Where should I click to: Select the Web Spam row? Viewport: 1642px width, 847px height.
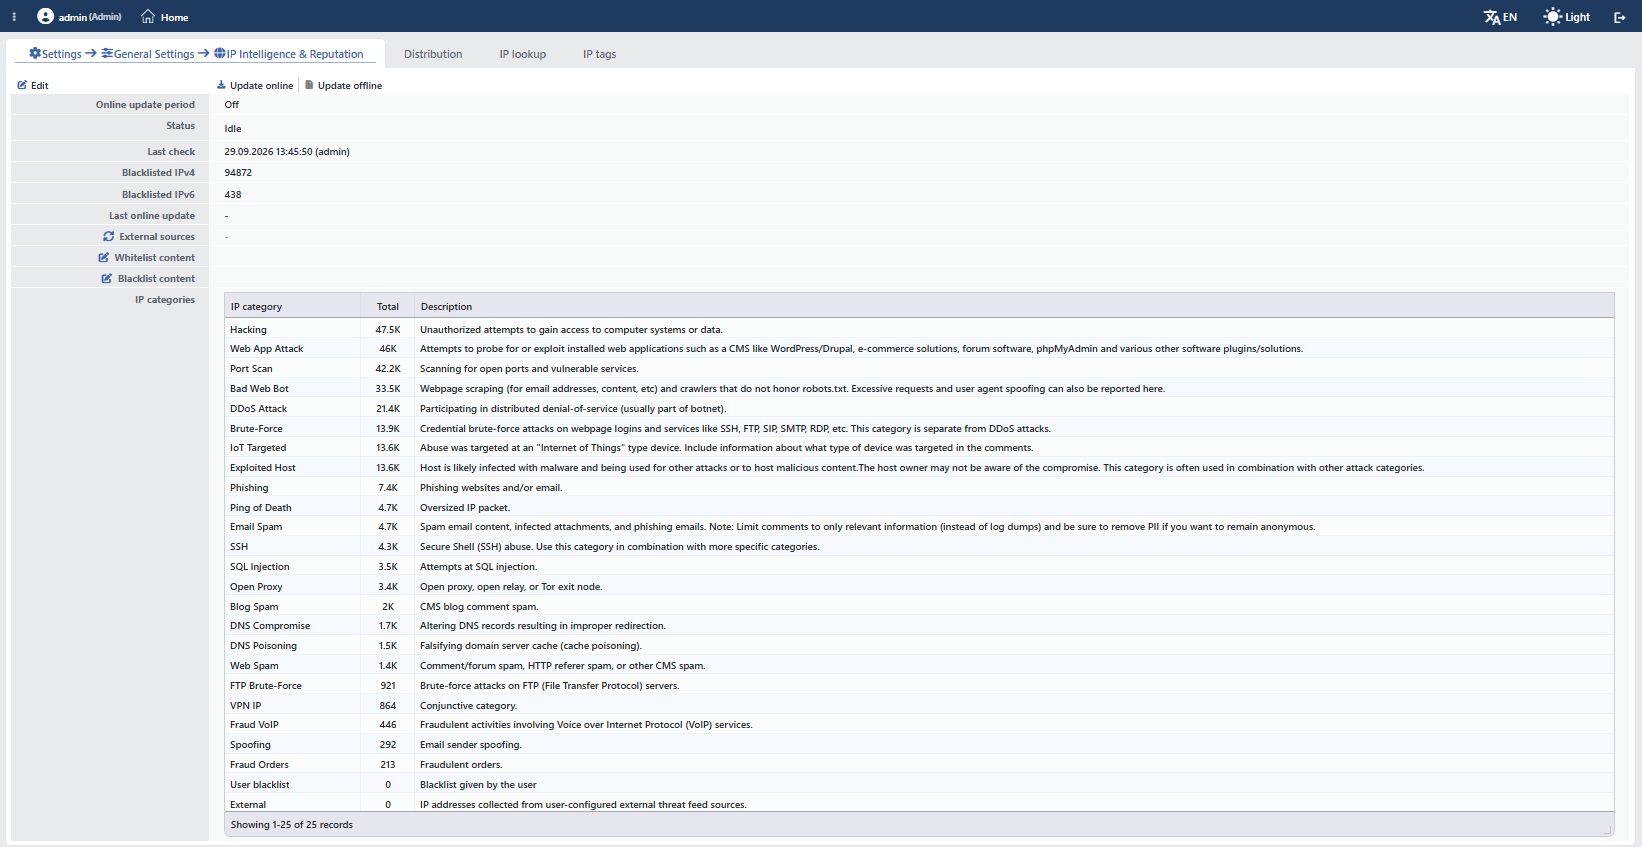[x=919, y=666]
